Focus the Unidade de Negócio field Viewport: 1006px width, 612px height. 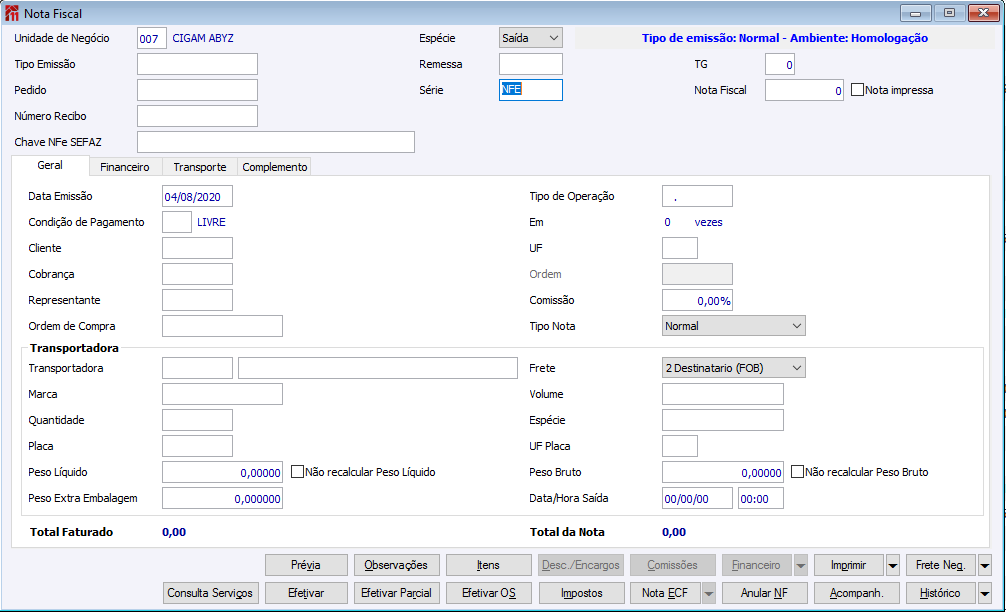pyautogui.click(x=151, y=38)
